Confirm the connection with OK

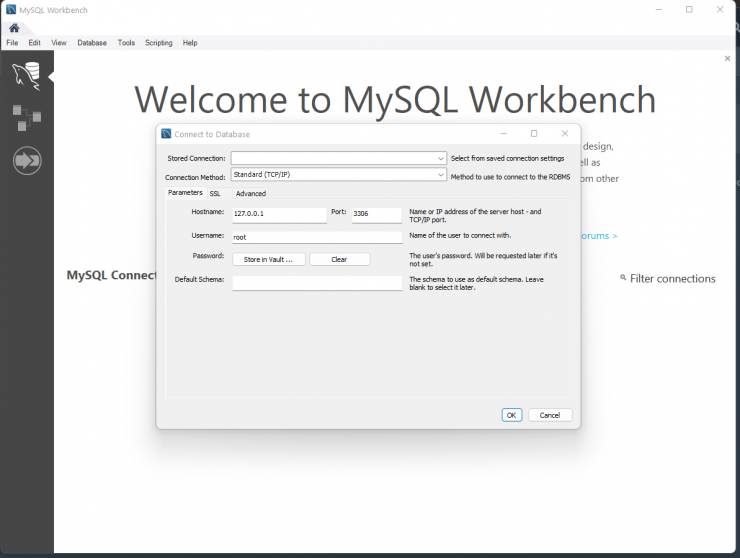[x=512, y=415]
